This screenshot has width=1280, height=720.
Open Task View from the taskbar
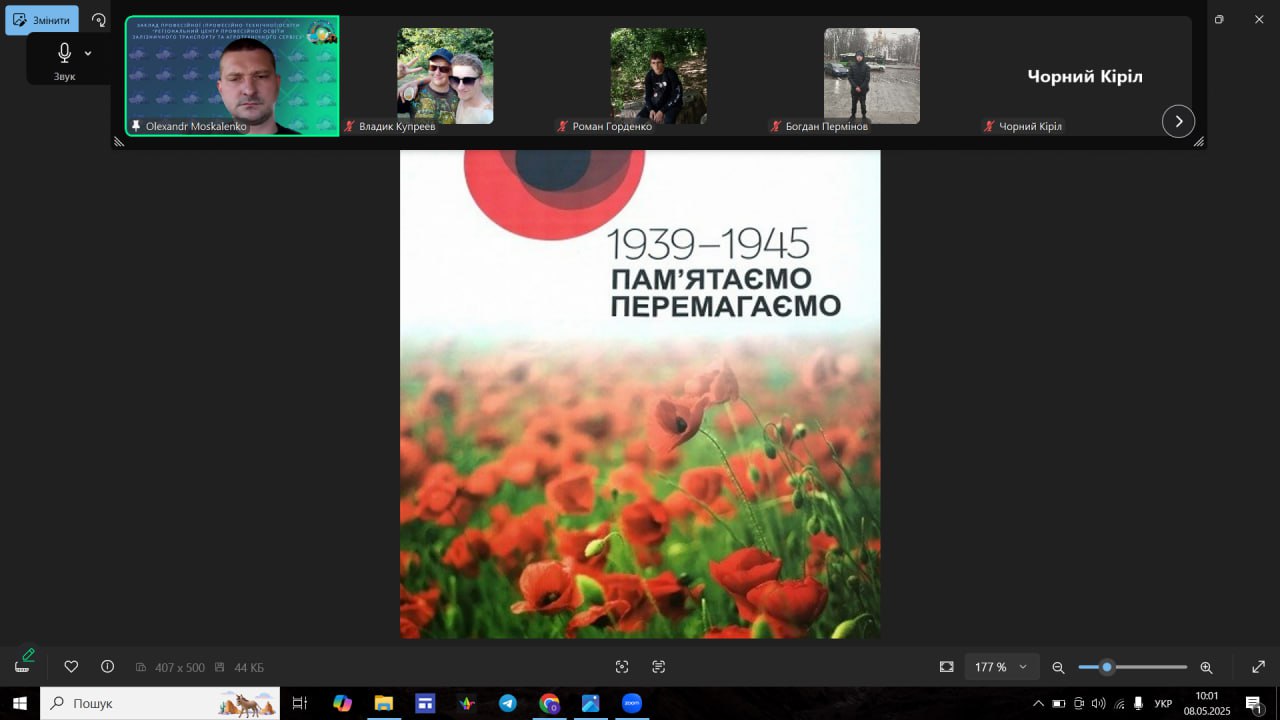click(x=299, y=703)
